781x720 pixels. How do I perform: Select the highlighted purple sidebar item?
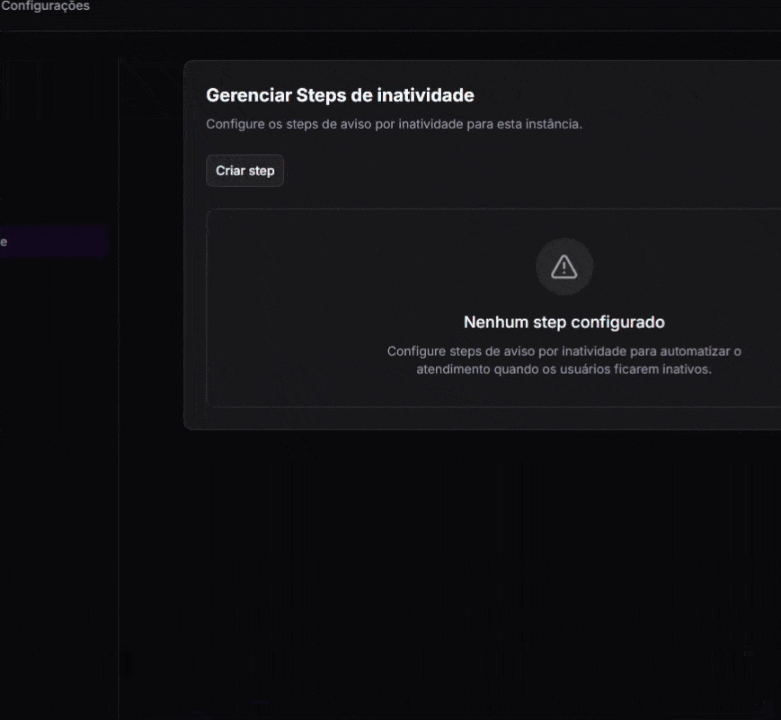click(x=54, y=242)
